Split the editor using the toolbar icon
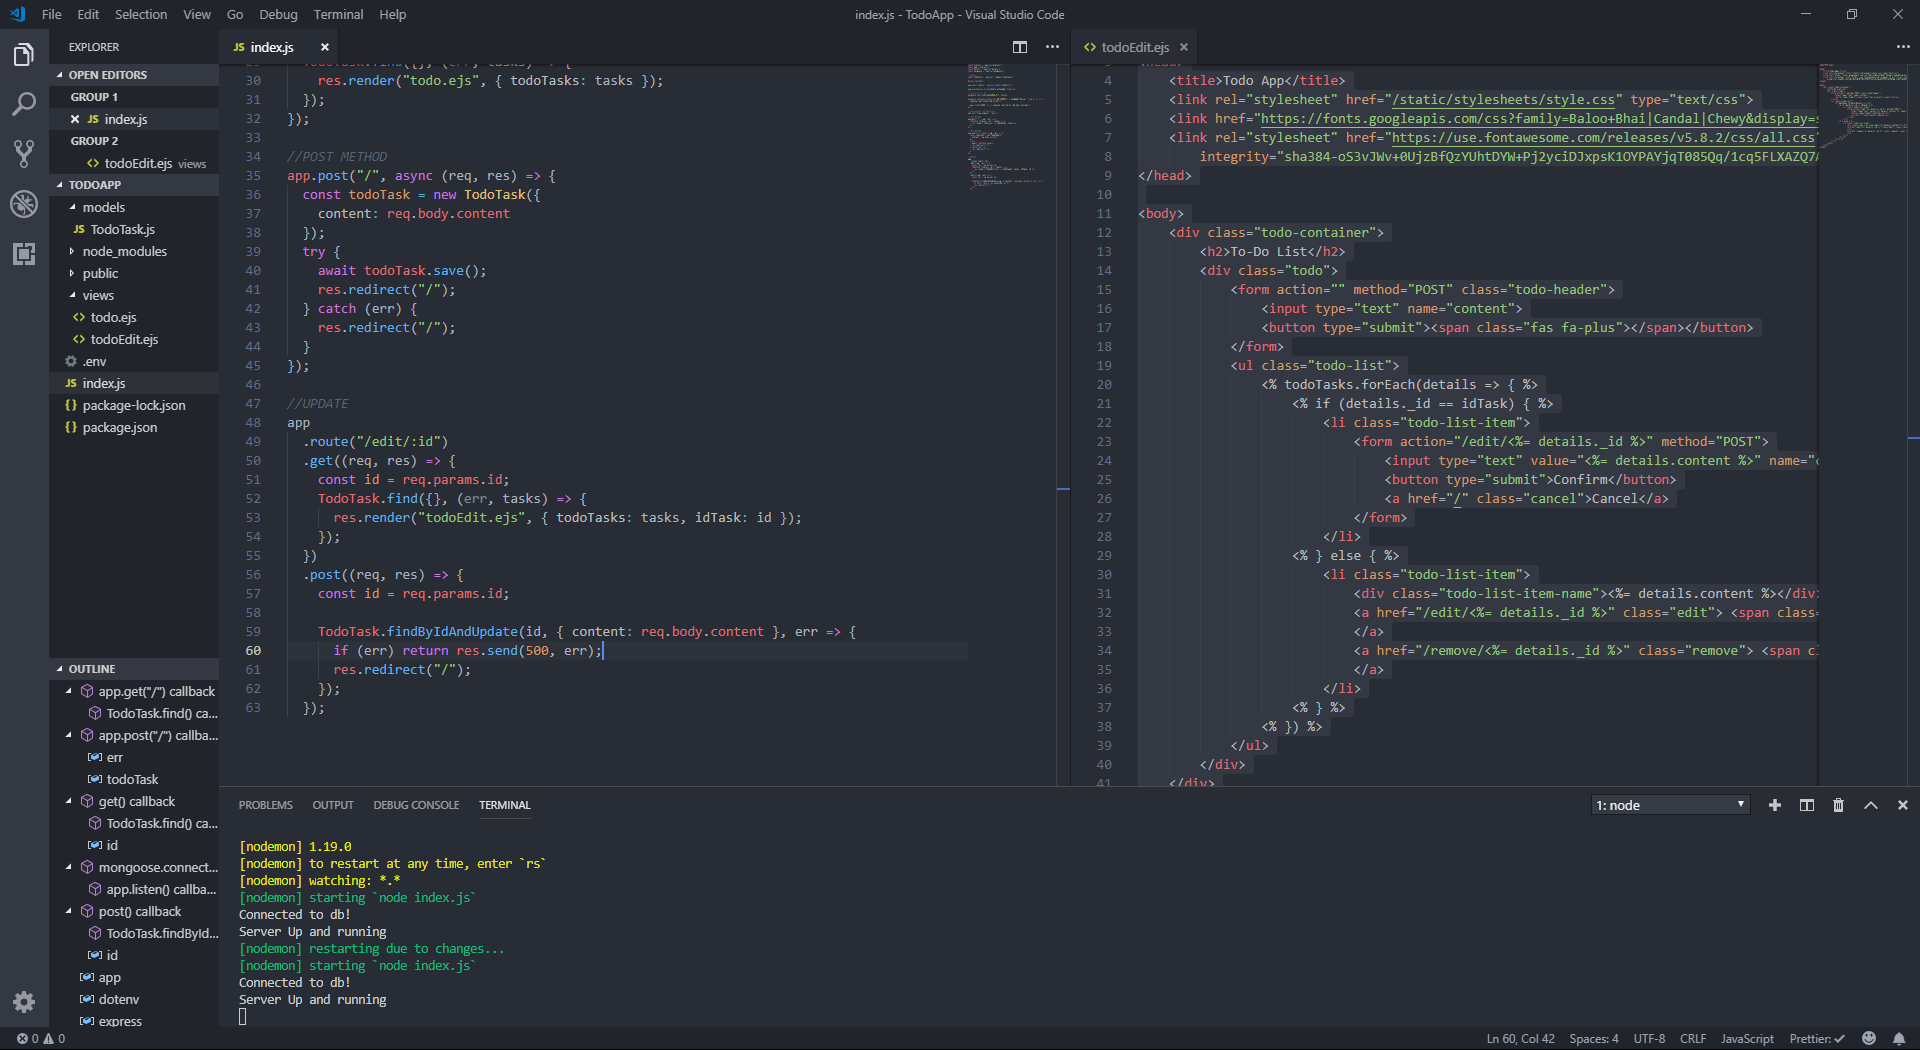Image resolution: width=1920 pixels, height=1050 pixels. coord(1021,47)
